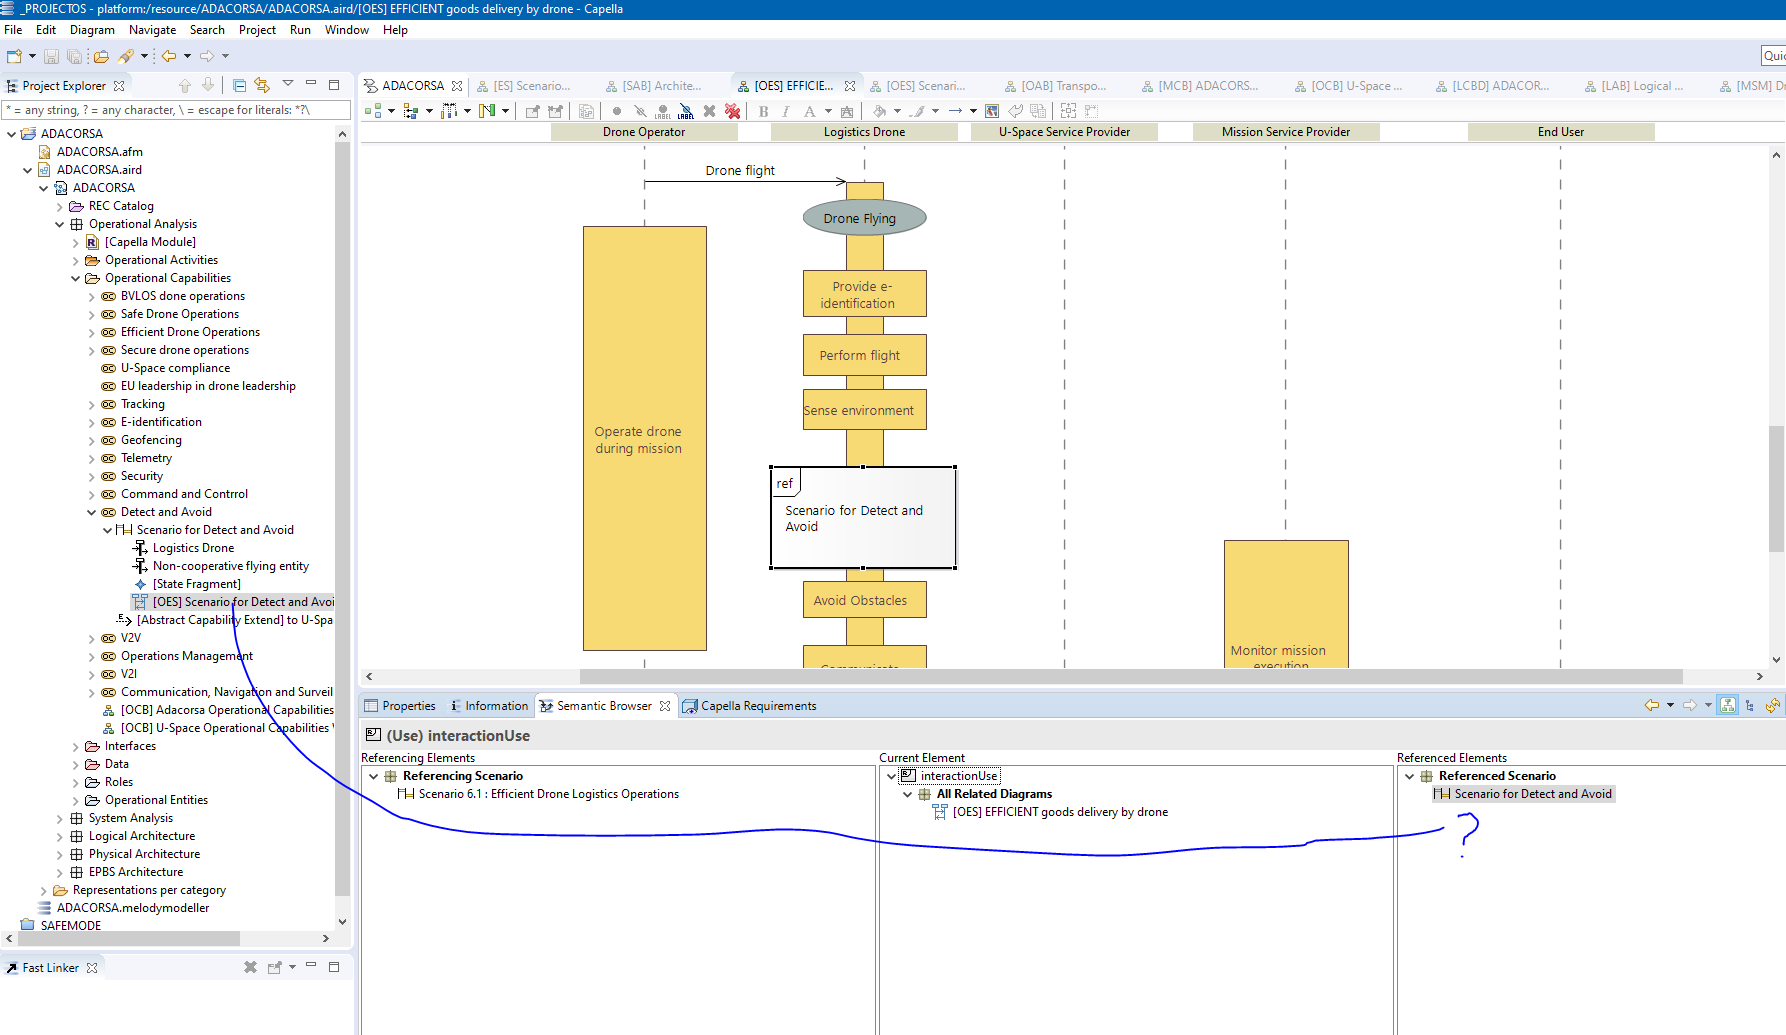The width and height of the screenshot is (1786, 1035).
Task: Click the Open folder icon in main toolbar
Action: (101, 57)
